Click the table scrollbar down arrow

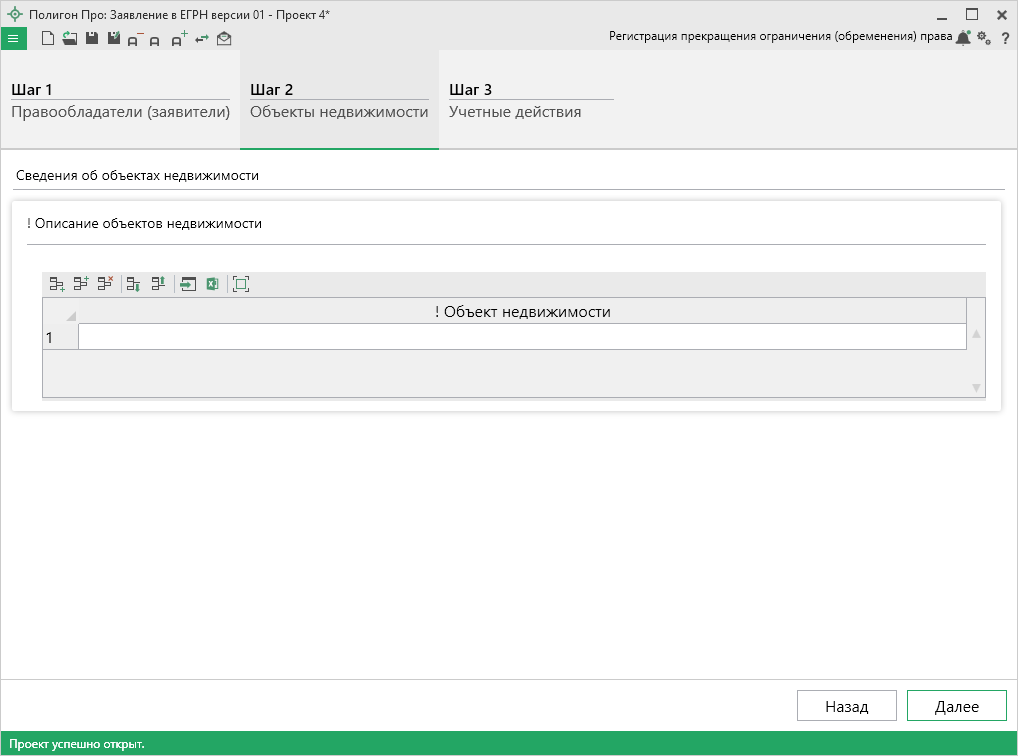click(x=976, y=387)
